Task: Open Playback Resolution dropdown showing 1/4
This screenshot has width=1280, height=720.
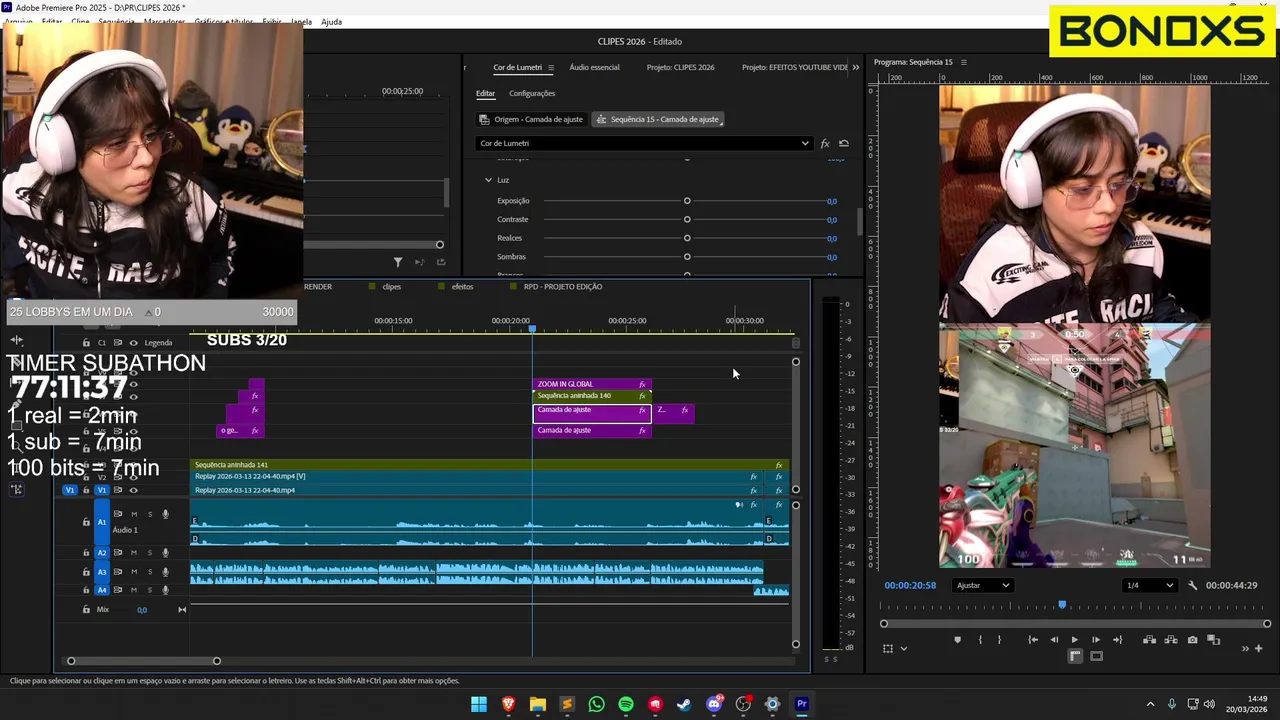Action: pyautogui.click(x=1148, y=585)
